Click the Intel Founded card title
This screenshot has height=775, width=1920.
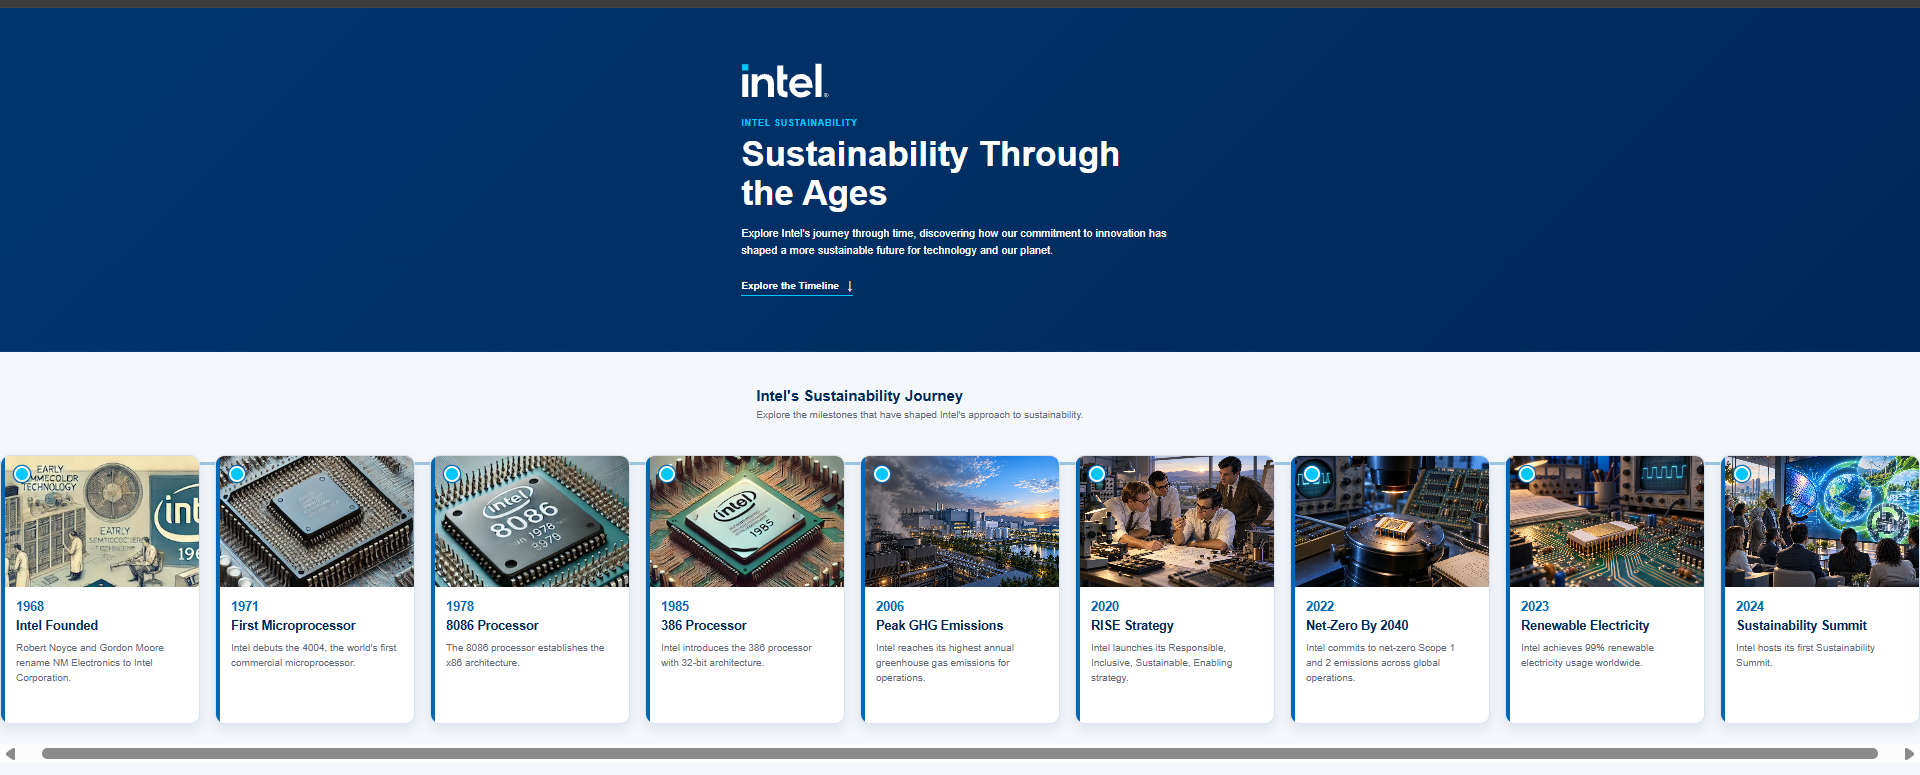click(x=57, y=626)
